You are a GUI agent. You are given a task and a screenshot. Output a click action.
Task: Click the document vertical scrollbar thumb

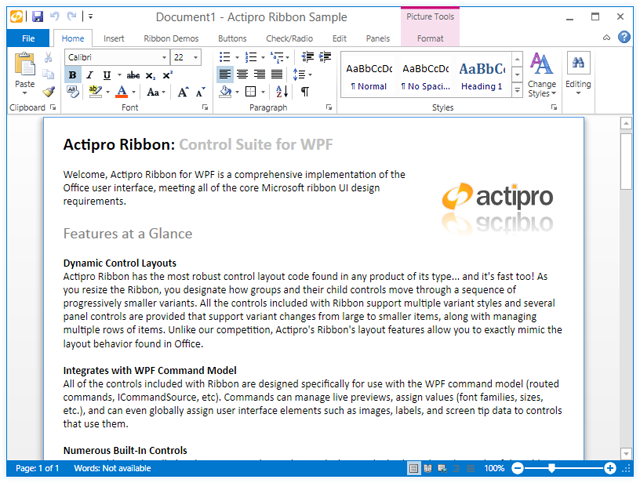(x=626, y=161)
